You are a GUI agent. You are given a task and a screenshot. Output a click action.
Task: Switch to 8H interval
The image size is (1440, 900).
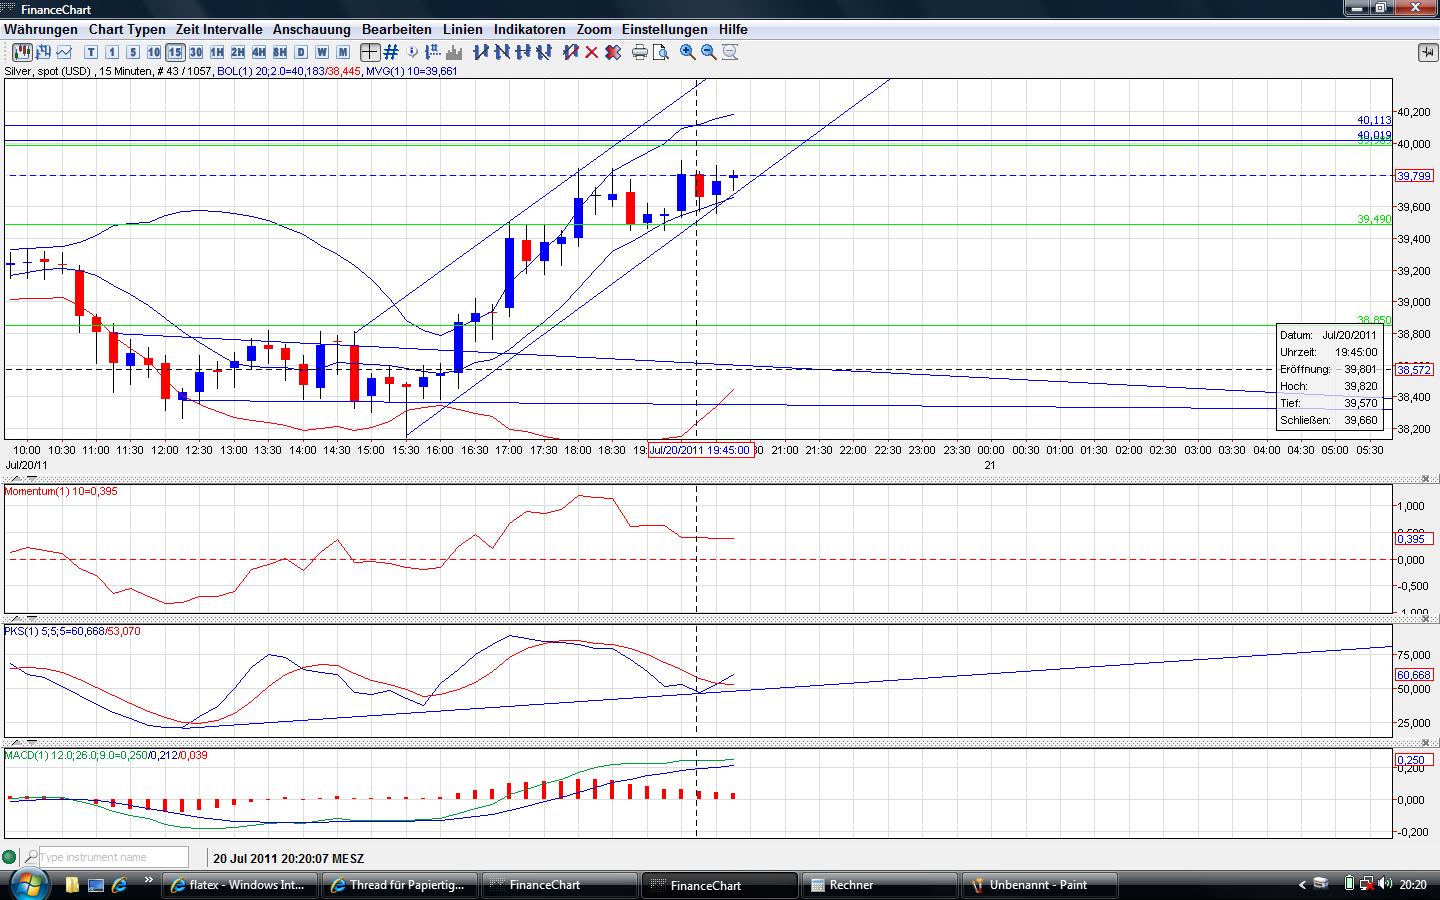(280, 52)
